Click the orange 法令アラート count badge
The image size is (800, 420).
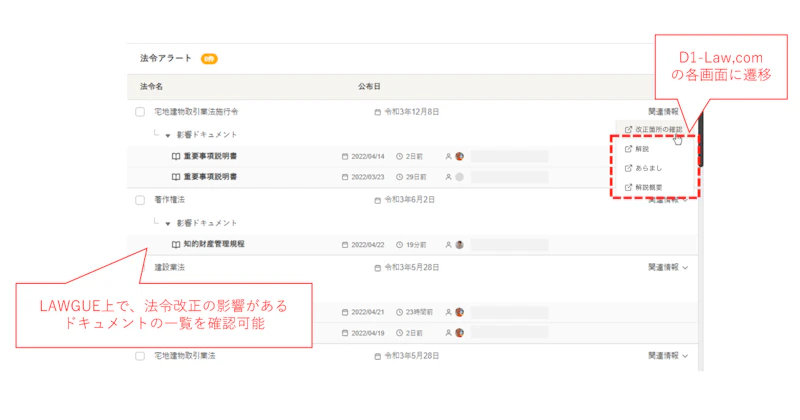[x=209, y=58]
